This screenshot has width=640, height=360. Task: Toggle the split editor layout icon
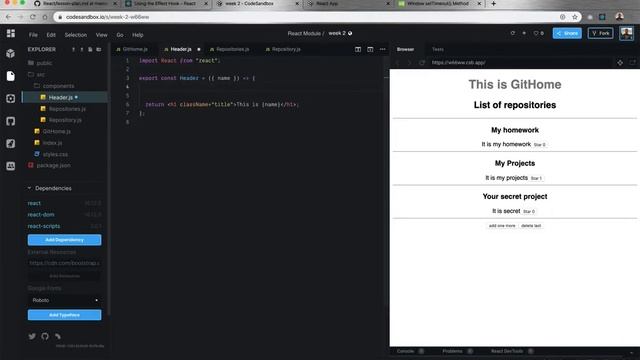(358, 49)
